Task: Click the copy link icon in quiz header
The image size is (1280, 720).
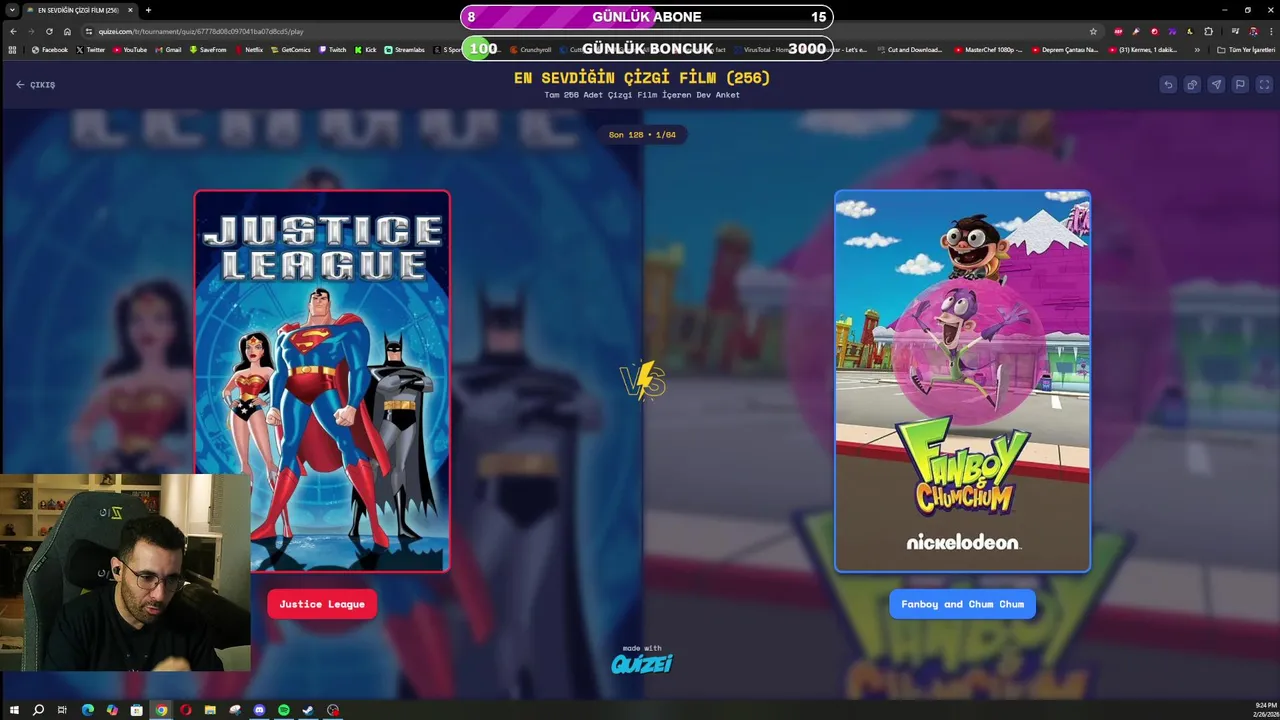Action: 1192,85
